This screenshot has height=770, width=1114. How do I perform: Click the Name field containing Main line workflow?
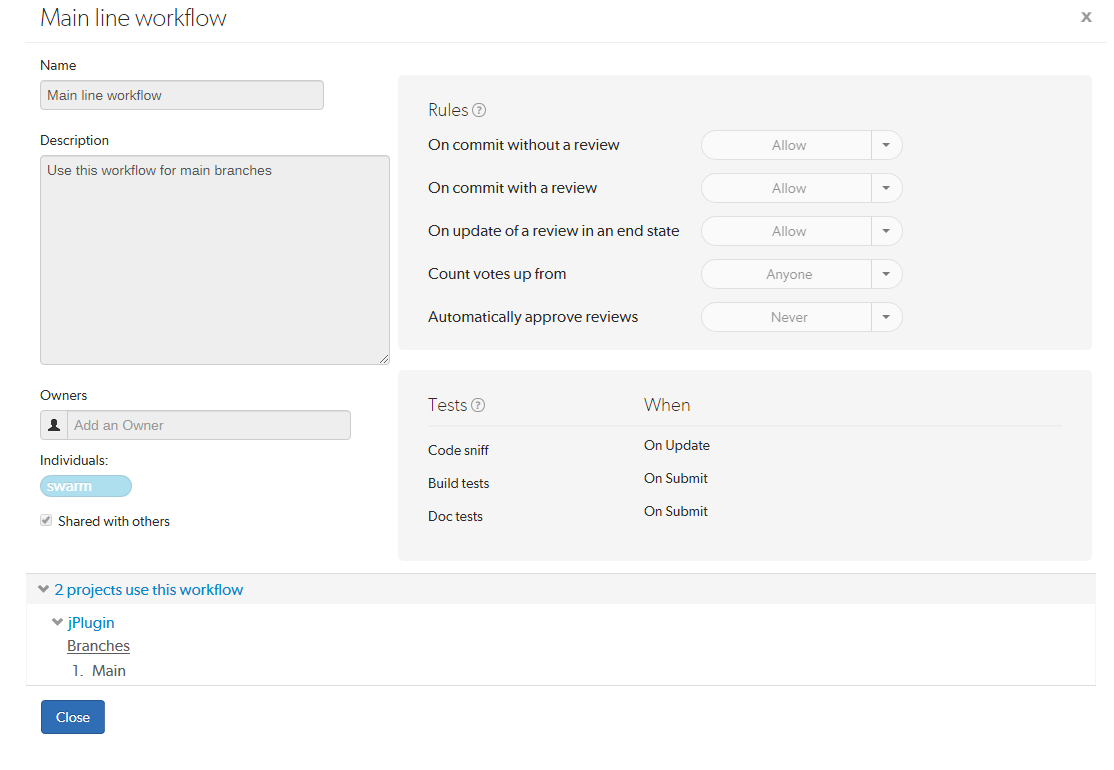coord(182,95)
